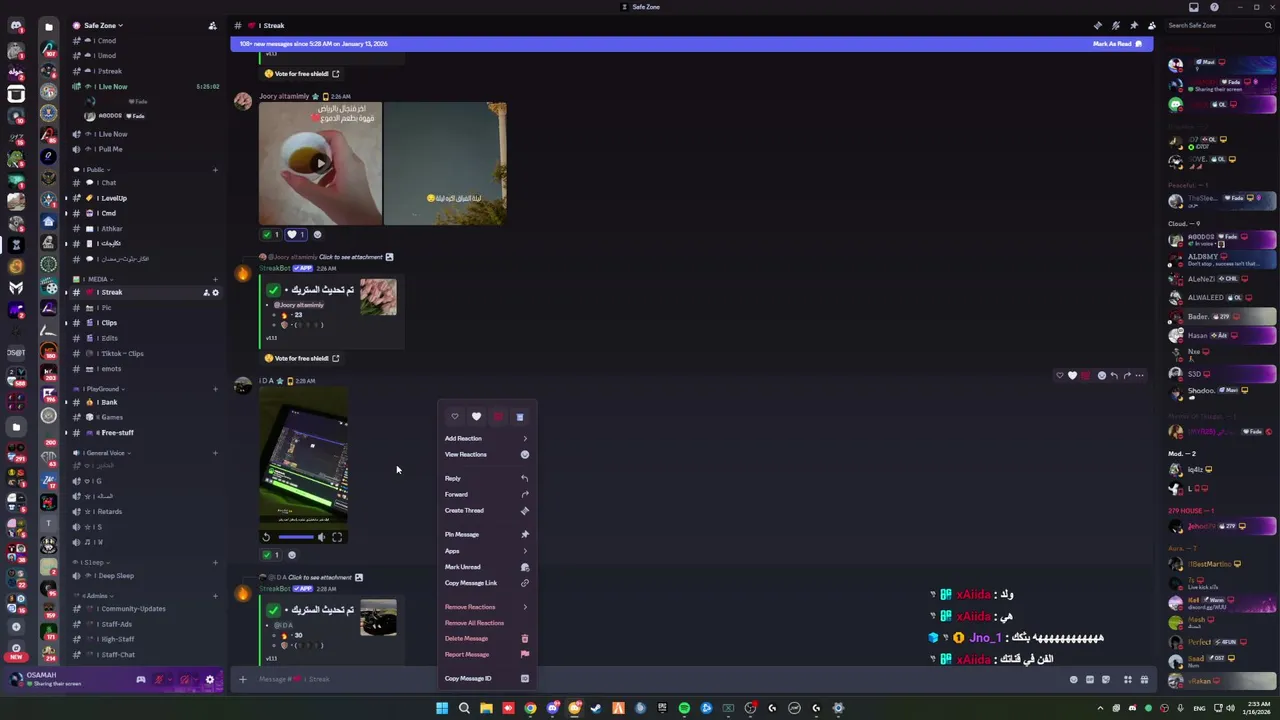The height and width of the screenshot is (720, 1280).
Task: Choose Copy Message ID from context menu
Action: pyautogui.click(x=487, y=678)
